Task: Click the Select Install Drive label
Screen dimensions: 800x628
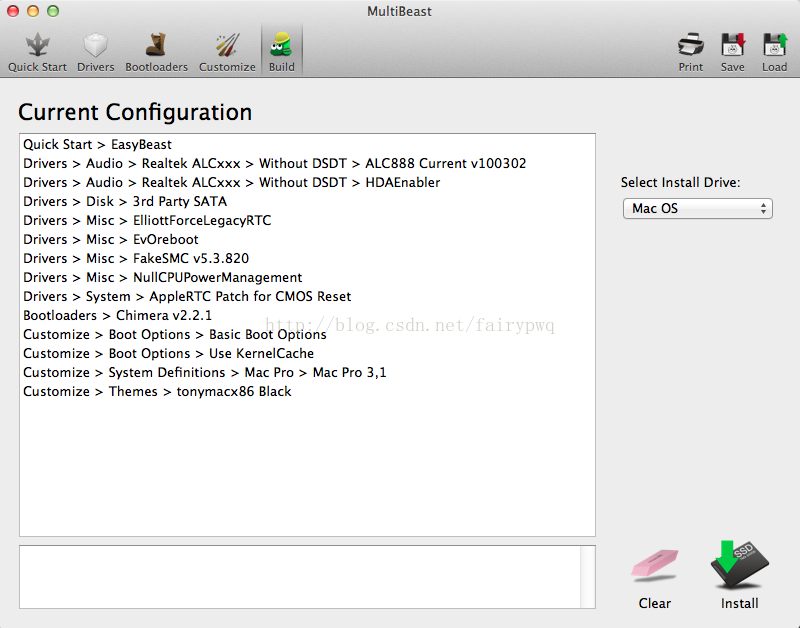Action: (680, 183)
